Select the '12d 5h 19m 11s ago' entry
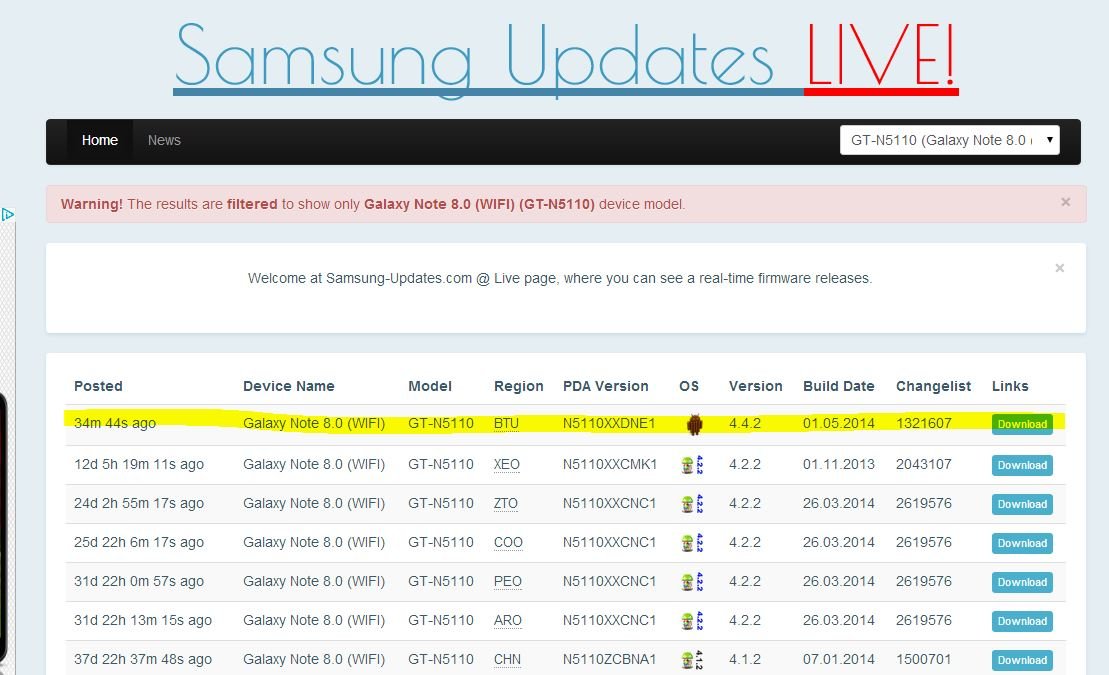The height and width of the screenshot is (675, 1109). click(139, 464)
